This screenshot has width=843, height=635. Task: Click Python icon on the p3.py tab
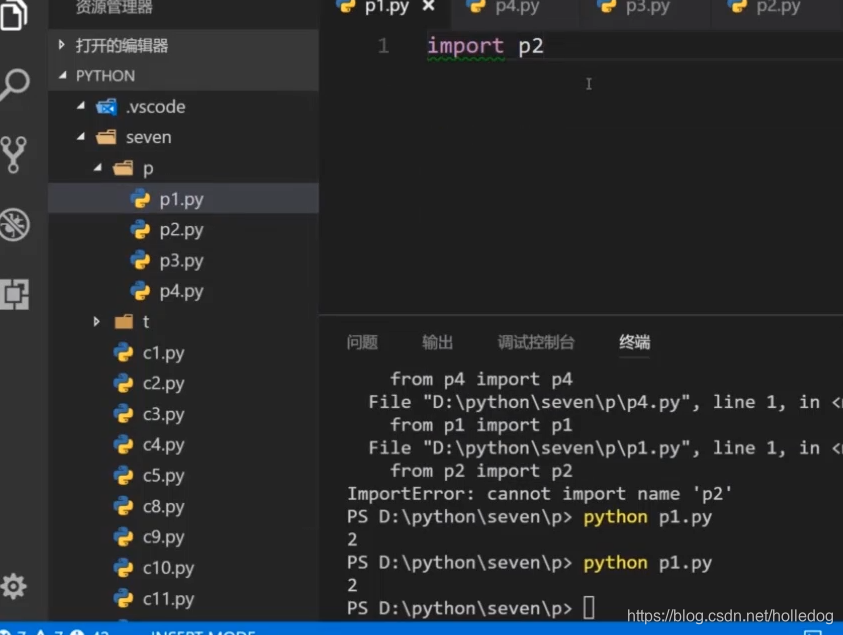[x=607, y=5]
